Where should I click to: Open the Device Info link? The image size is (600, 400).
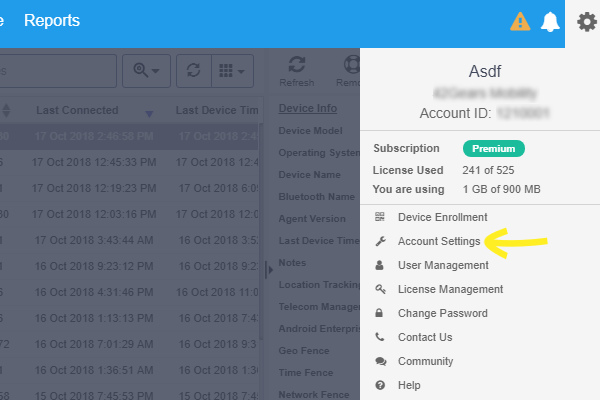coord(308,108)
